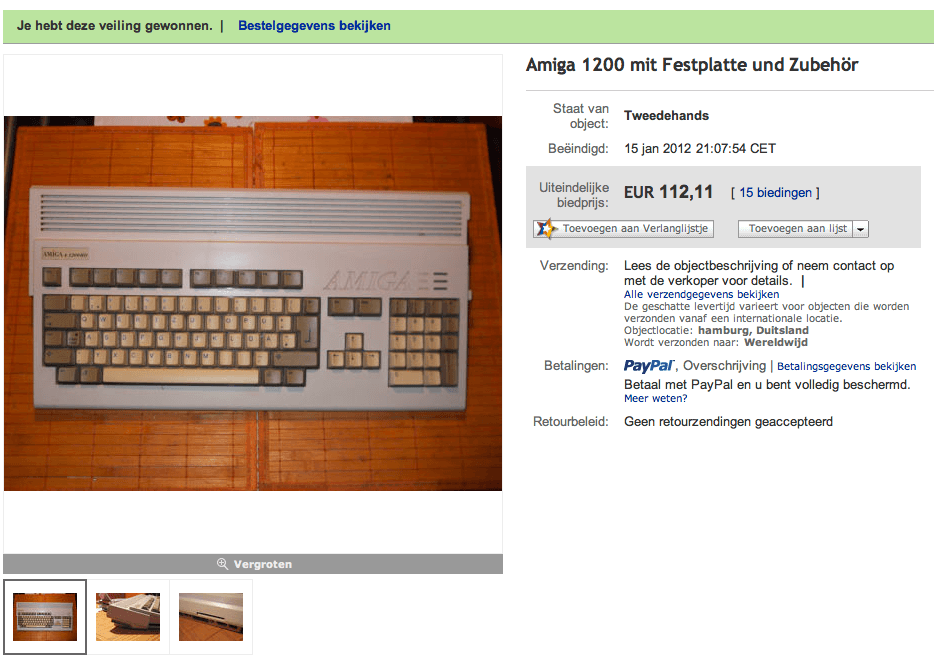Click the magnifier icon beside Vergroten
This screenshot has height=663, width=934.
(x=222, y=564)
